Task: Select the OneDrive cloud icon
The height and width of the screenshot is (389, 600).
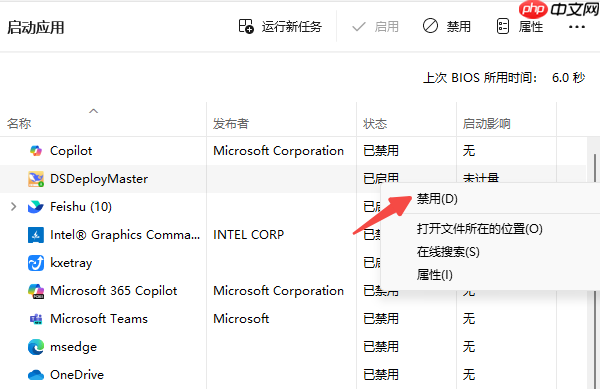Action: pos(36,375)
